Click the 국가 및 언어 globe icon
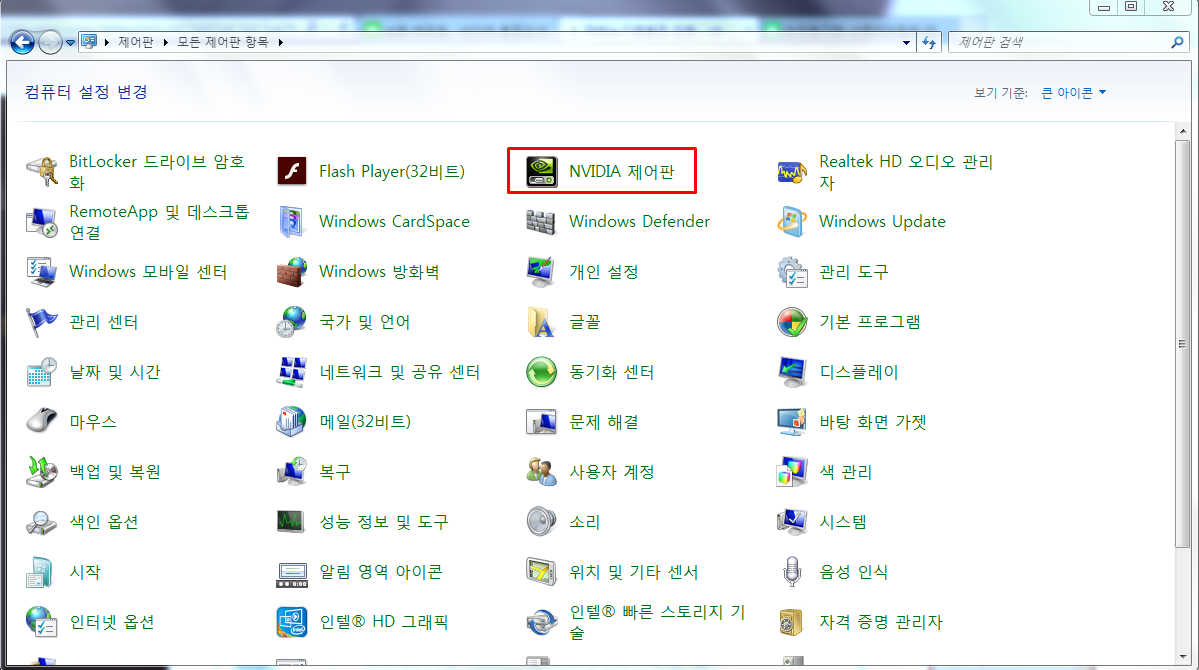 tap(291, 322)
